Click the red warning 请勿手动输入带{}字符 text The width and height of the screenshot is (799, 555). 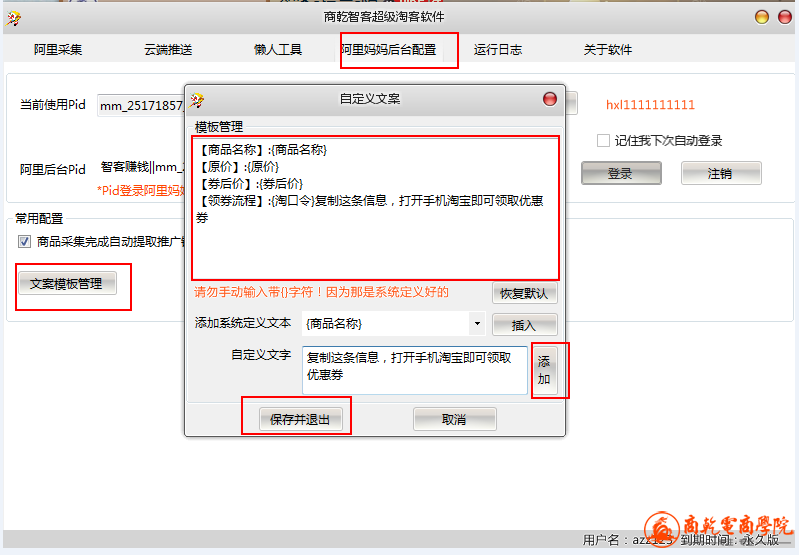321,292
